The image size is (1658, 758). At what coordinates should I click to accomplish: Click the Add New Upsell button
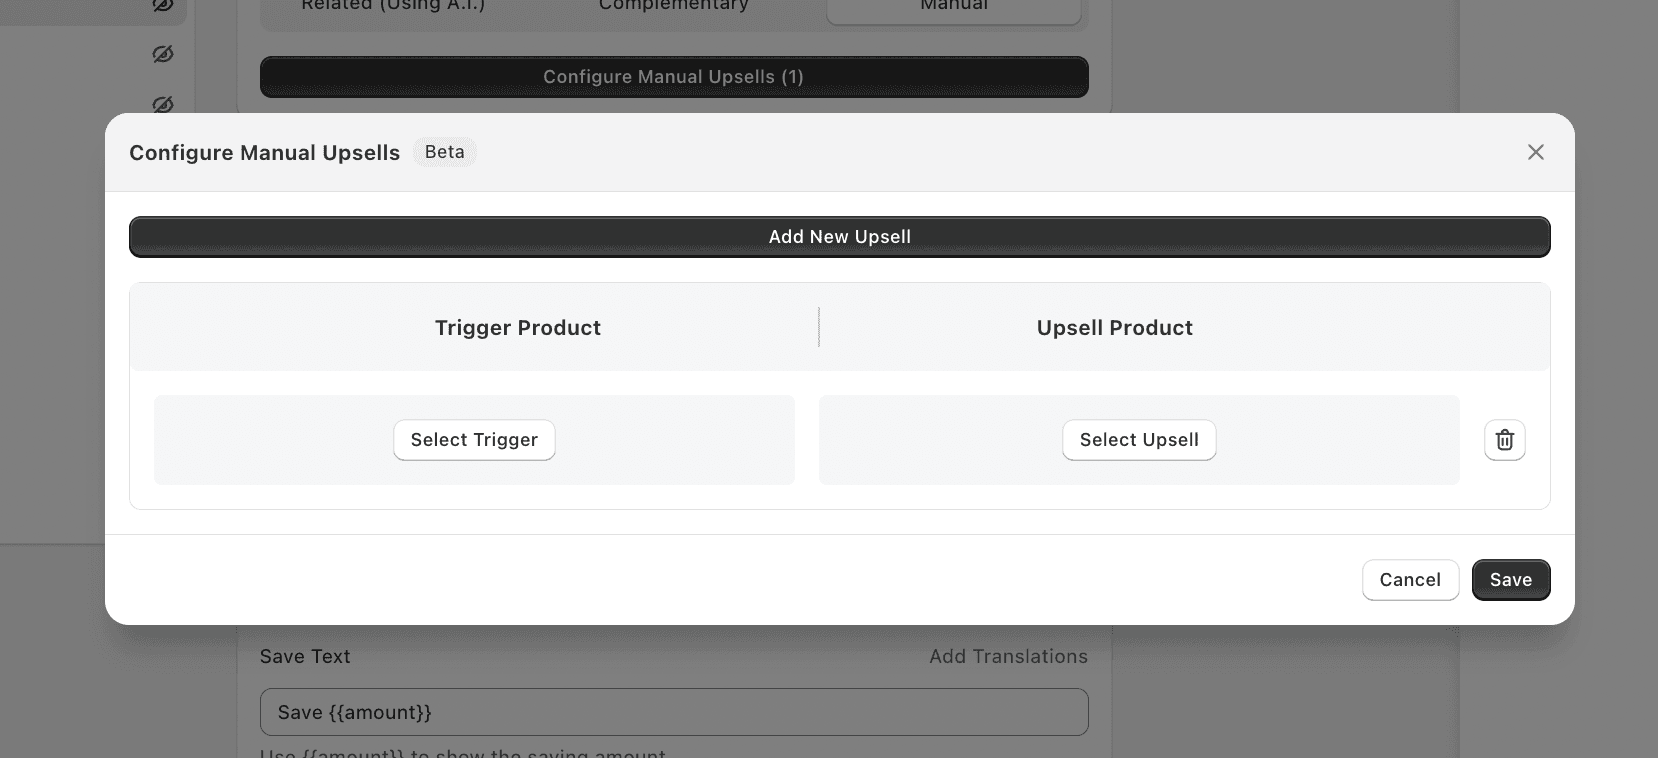click(840, 237)
